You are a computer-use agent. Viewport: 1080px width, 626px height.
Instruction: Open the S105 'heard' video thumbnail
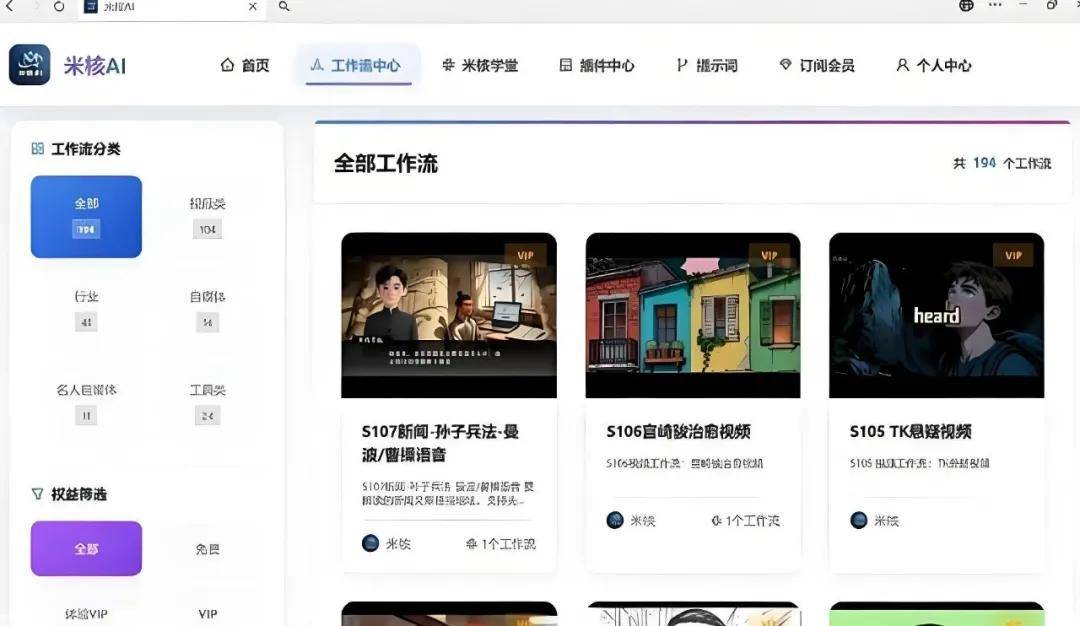tap(937, 315)
